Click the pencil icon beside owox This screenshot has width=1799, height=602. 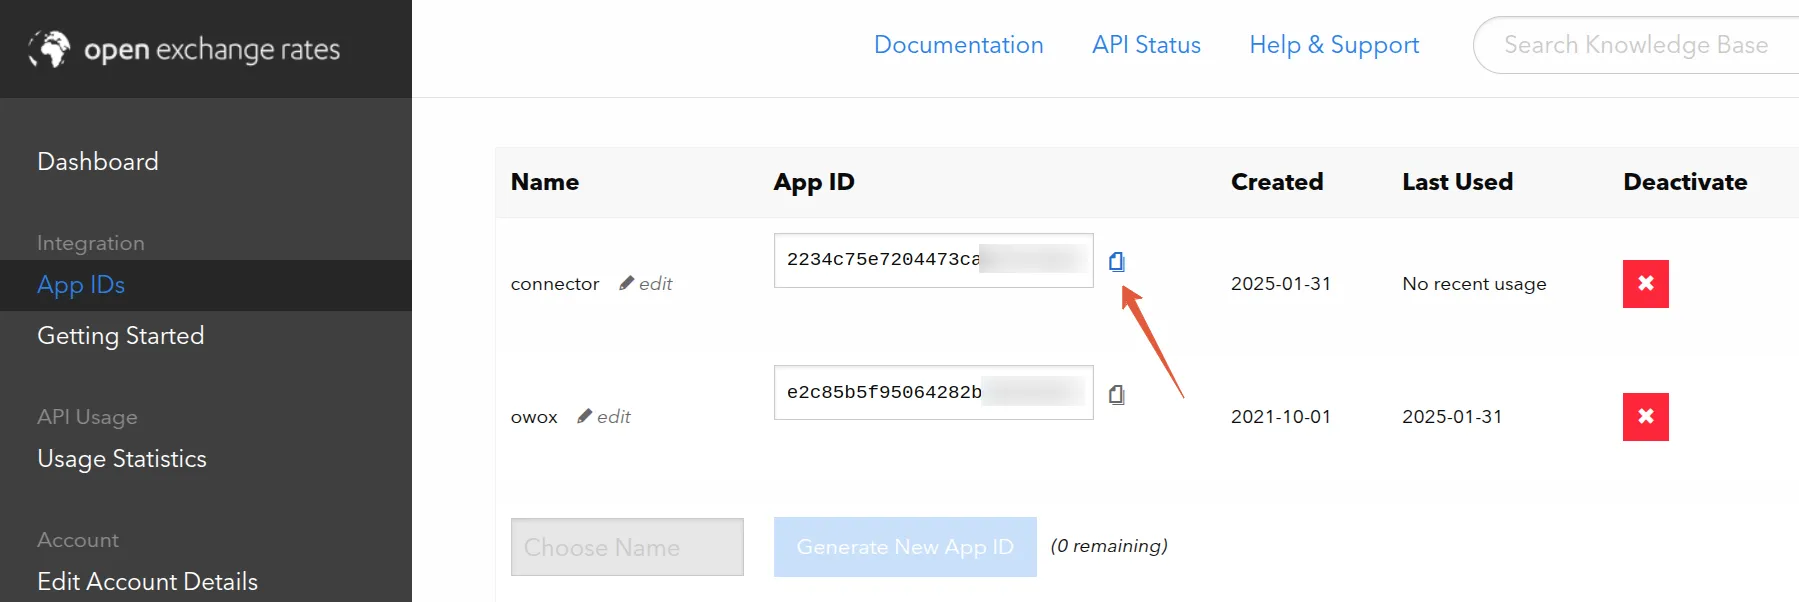[x=585, y=416]
